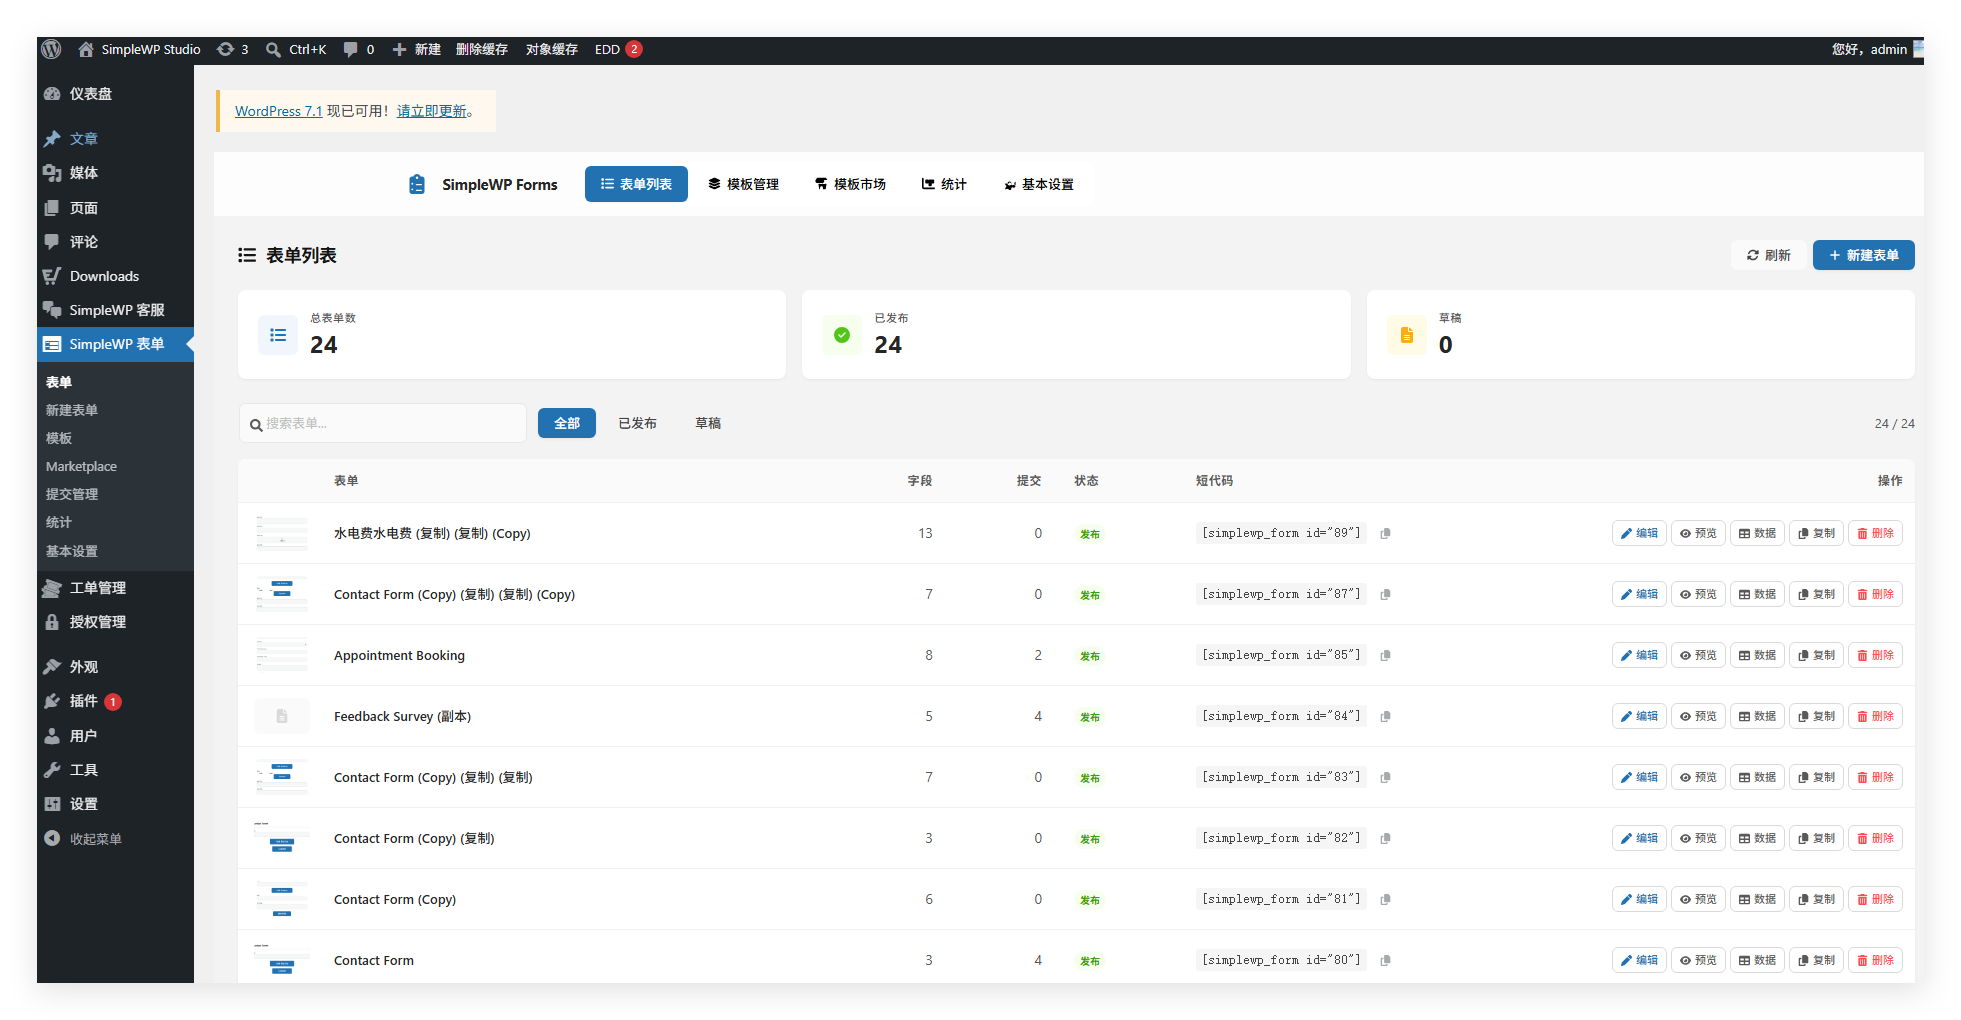Copy shortcode for form id 83
Image resolution: width=1961 pixels, height=1020 pixels.
point(1386,778)
